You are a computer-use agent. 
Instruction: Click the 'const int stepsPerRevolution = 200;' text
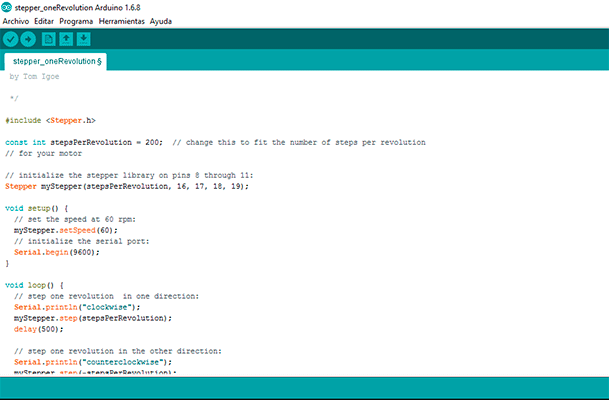pyautogui.click(x=84, y=142)
